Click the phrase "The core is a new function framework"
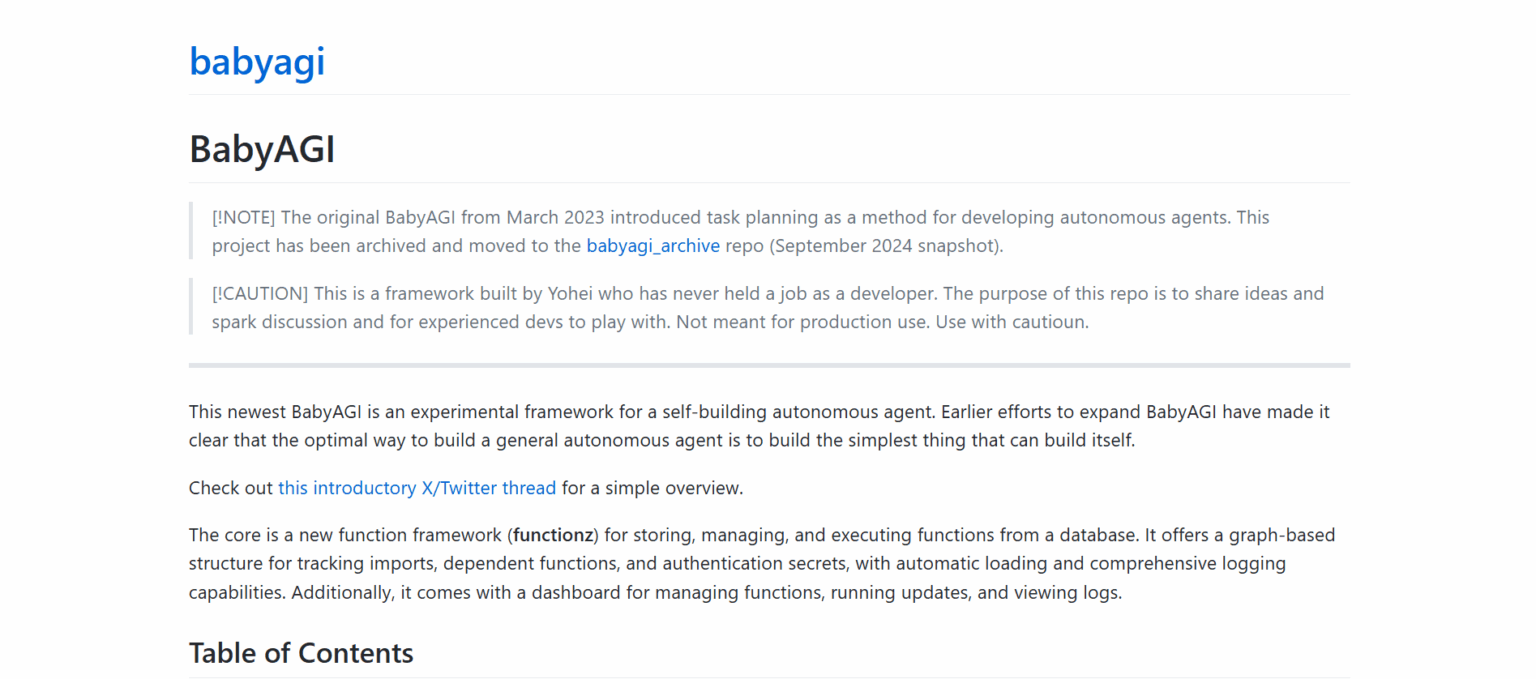This screenshot has width=1536, height=679. [x=346, y=535]
